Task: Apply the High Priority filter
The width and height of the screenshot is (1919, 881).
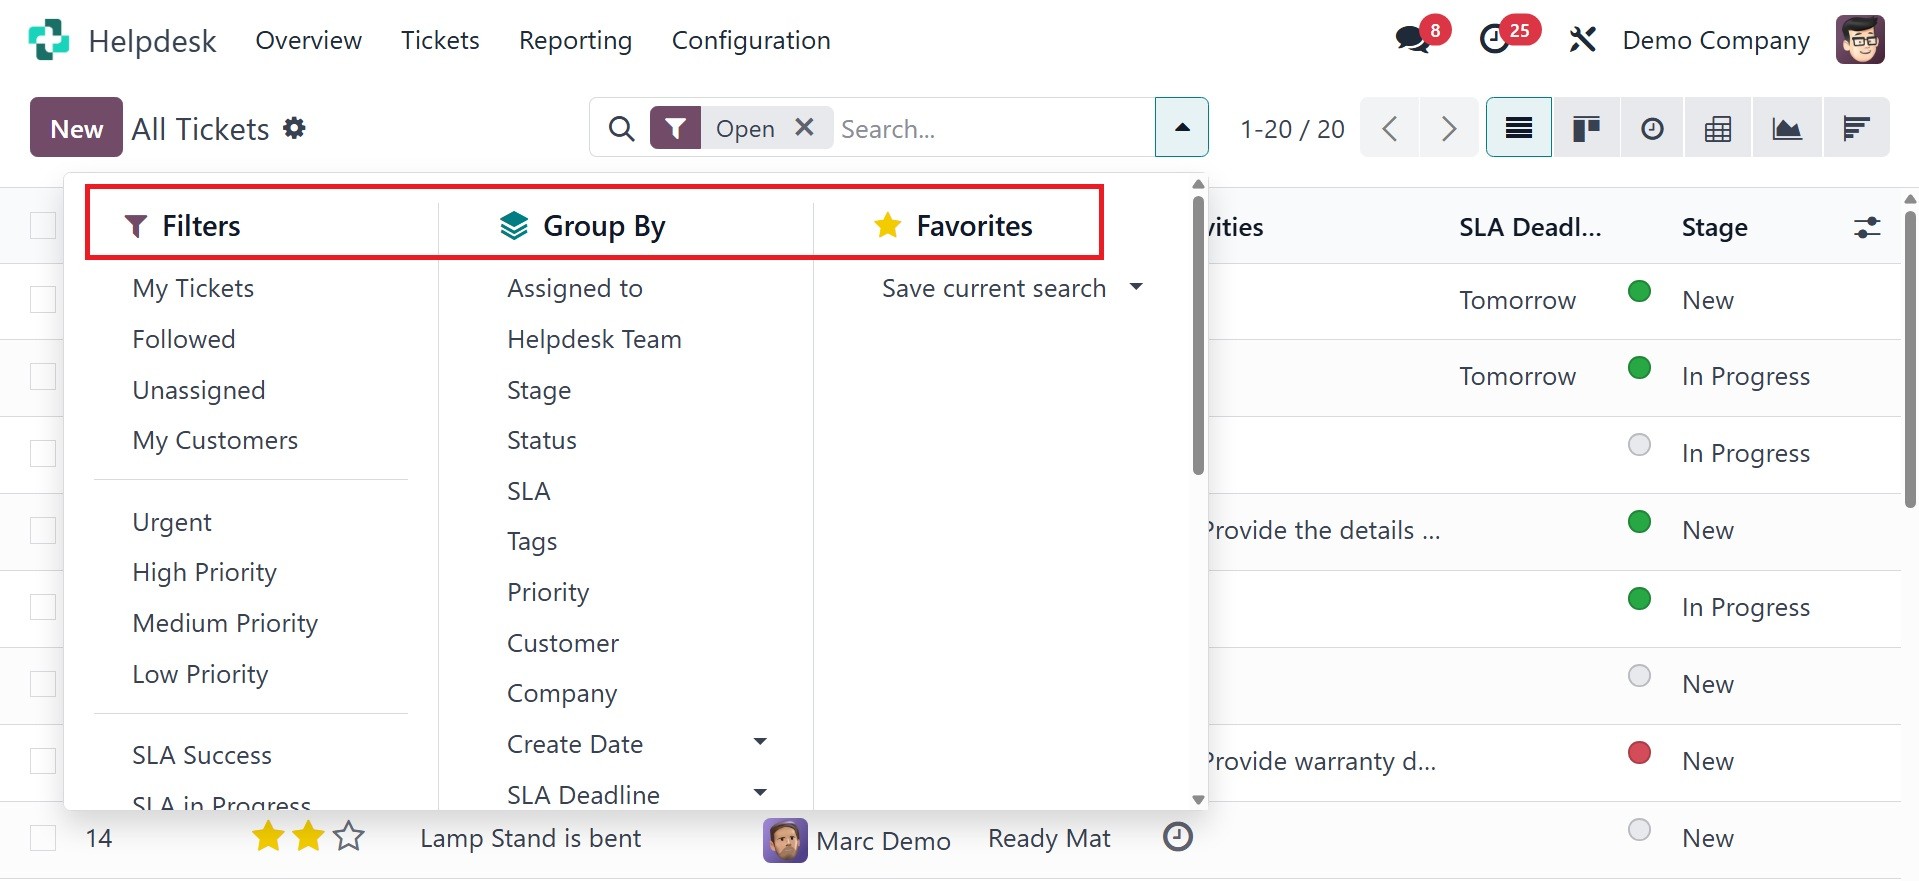Action: [x=205, y=572]
